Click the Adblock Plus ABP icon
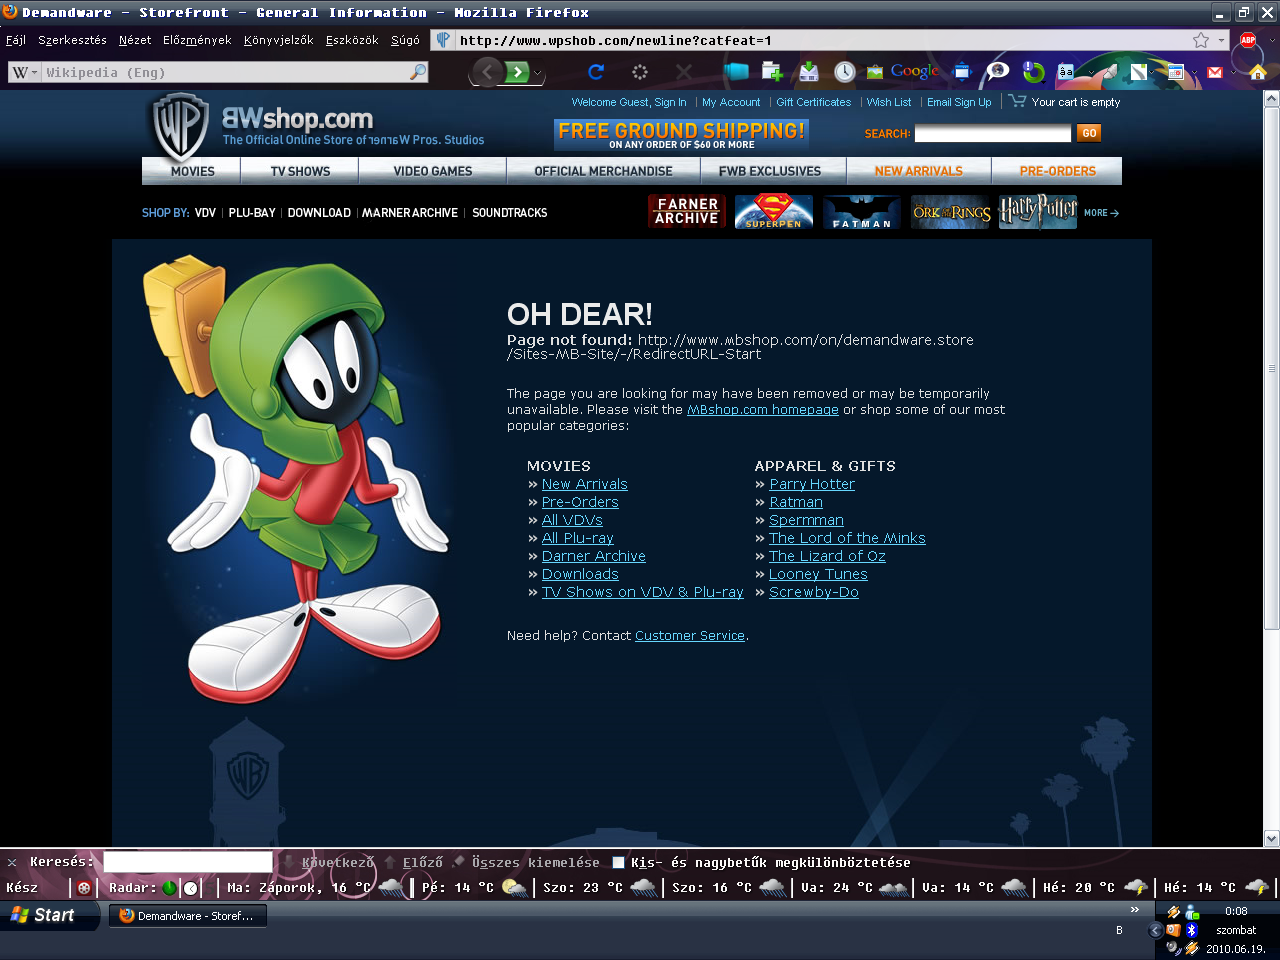Image resolution: width=1280 pixels, height=960 pixels. [x=1248, y=40]
